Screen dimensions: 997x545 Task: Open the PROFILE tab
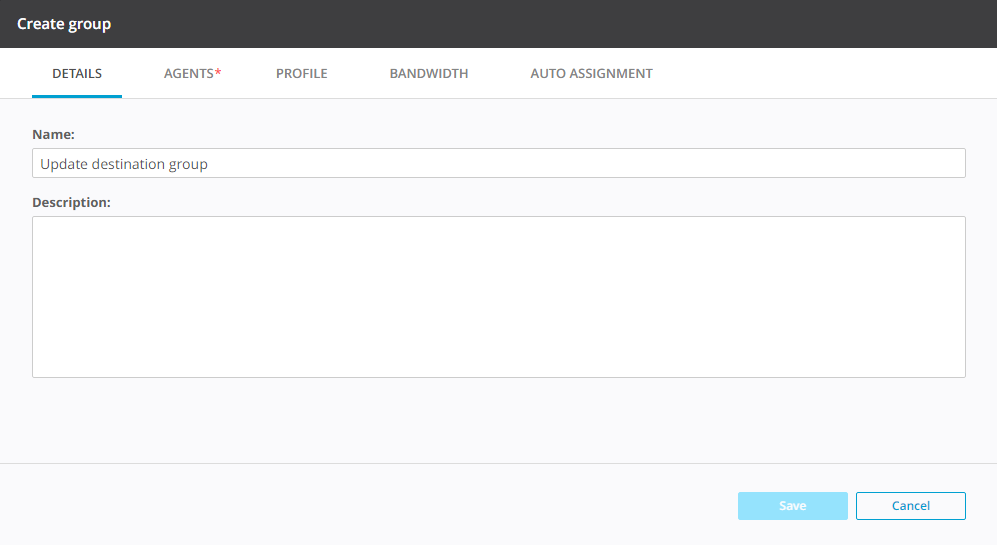coord(301,74)
